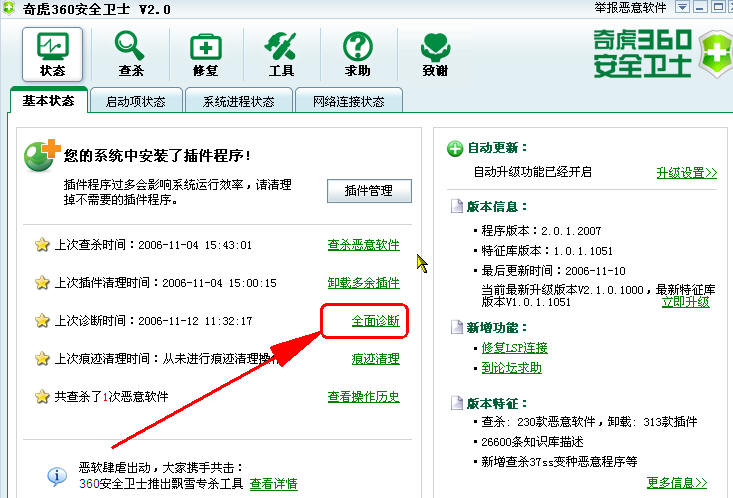733x498 pixels.
Task: Open the 状态 status toolbar icon
Action: pyautogui.click(x=52, y=54)
